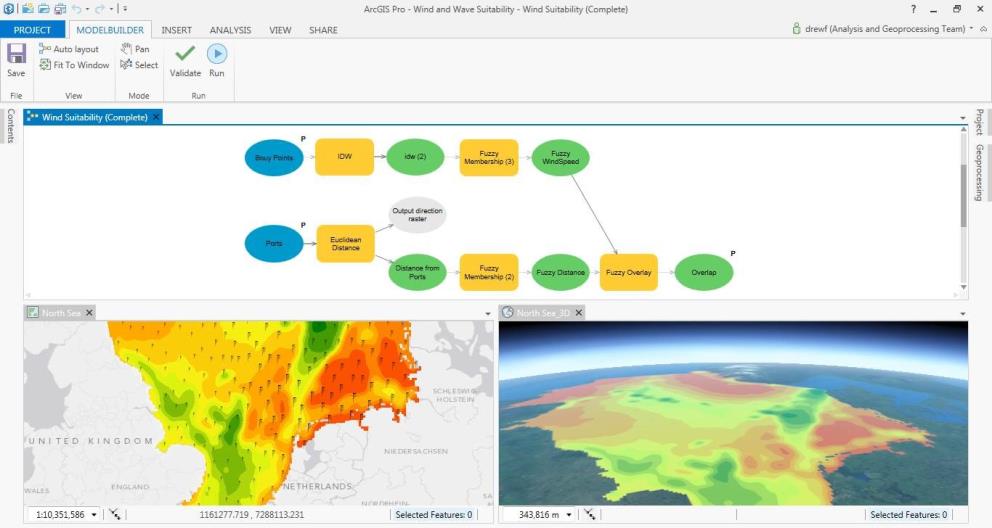This screenshot has height=528, width=992.
Task: Click the help question mark icon
Action: click(x=913, y=9)
